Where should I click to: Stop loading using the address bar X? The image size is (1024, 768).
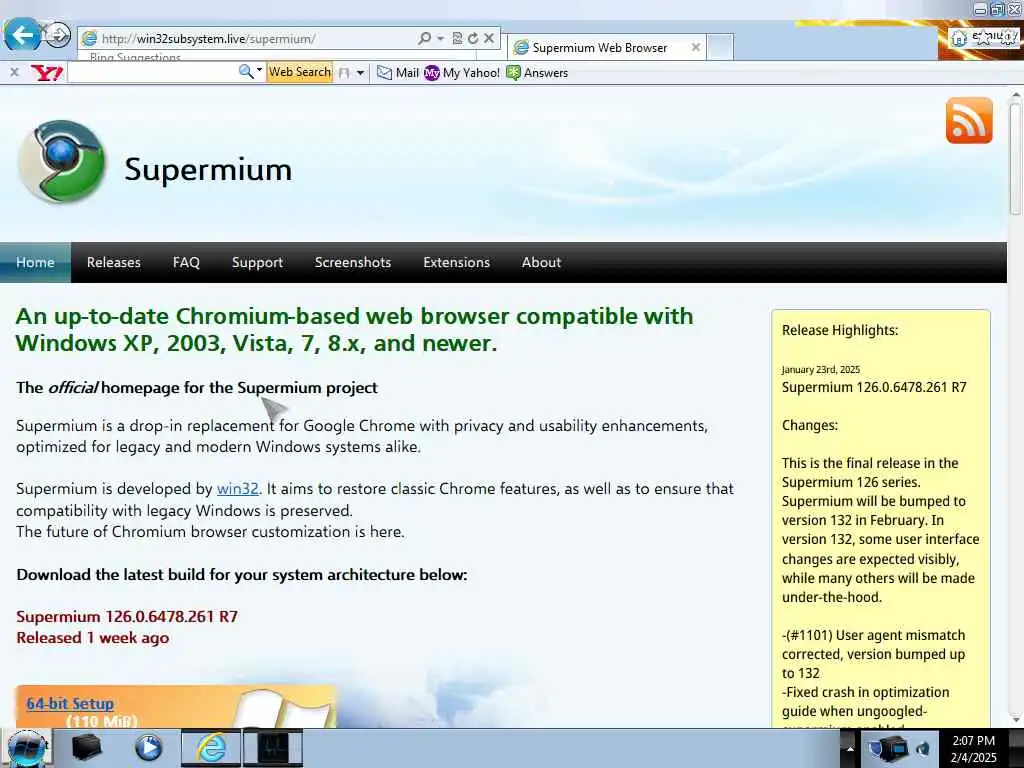488,39
